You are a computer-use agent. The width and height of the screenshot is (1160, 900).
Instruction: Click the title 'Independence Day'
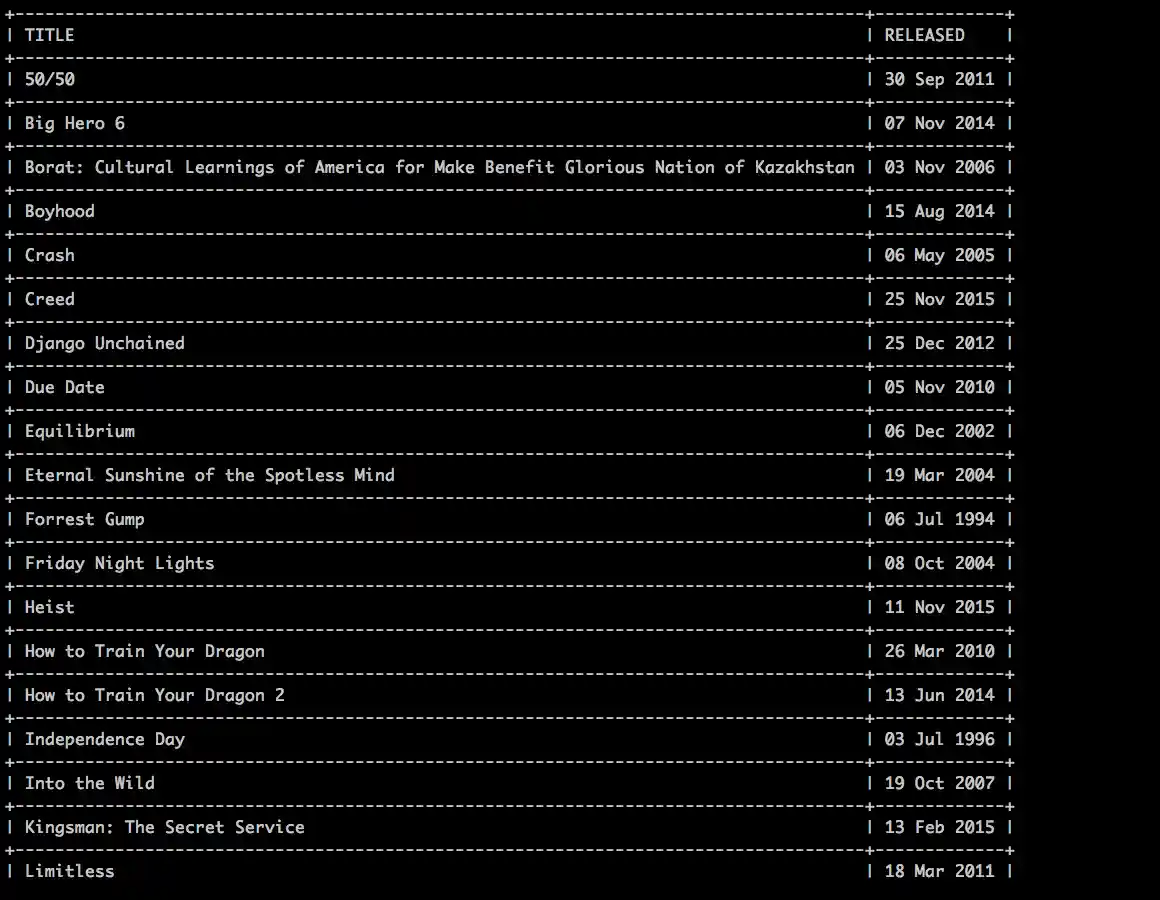click(x=104, y=740)
